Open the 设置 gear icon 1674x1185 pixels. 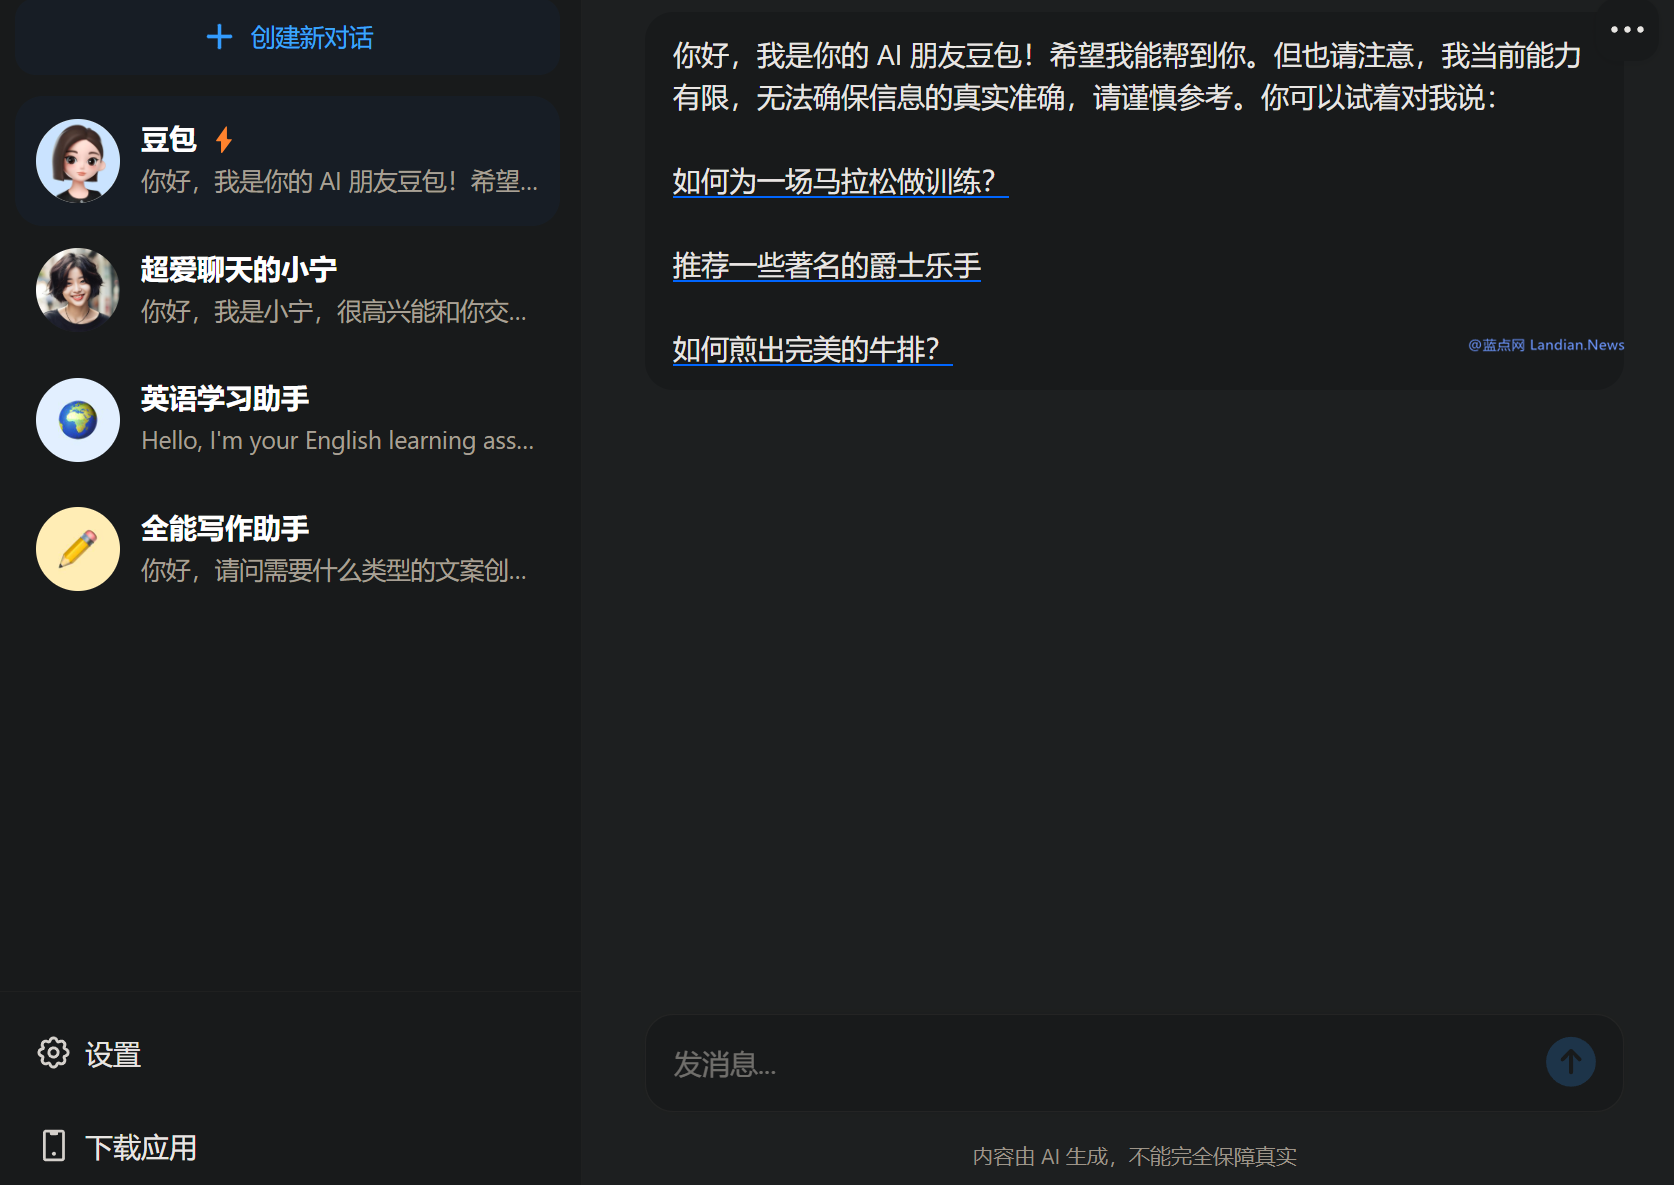click(53, 1054)
